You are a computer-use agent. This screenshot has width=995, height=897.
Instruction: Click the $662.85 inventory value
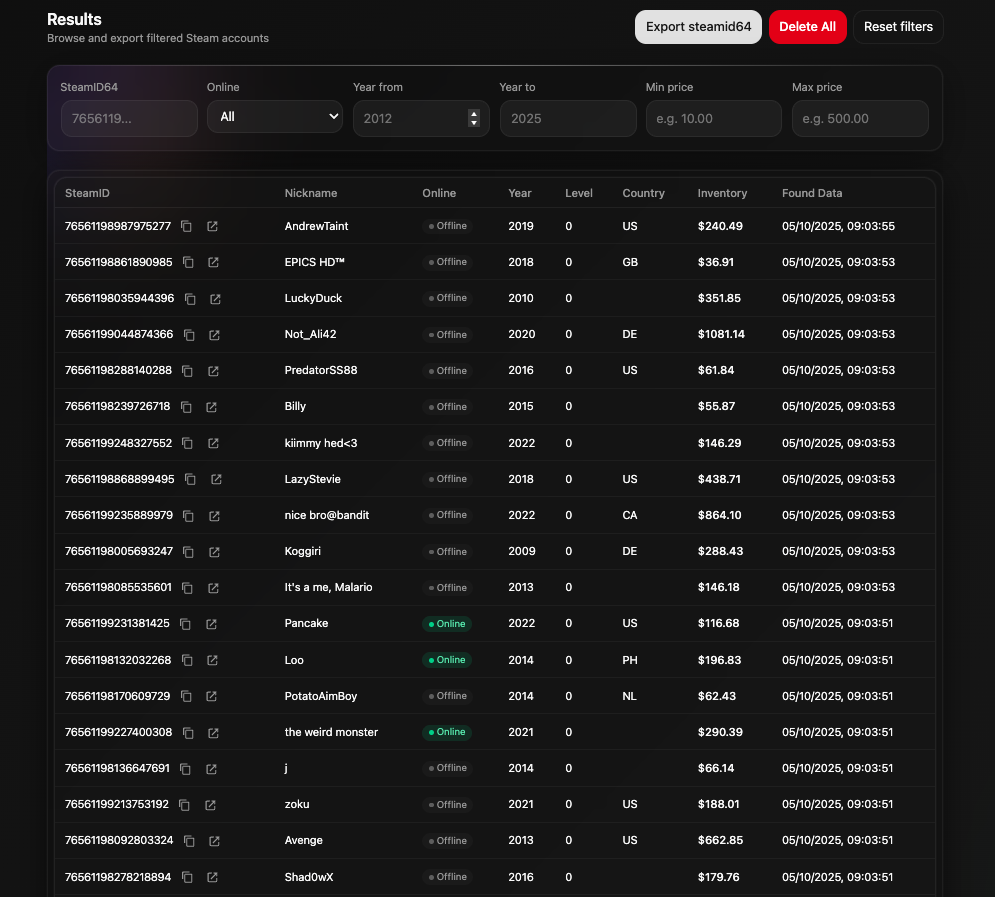point(720,841)
